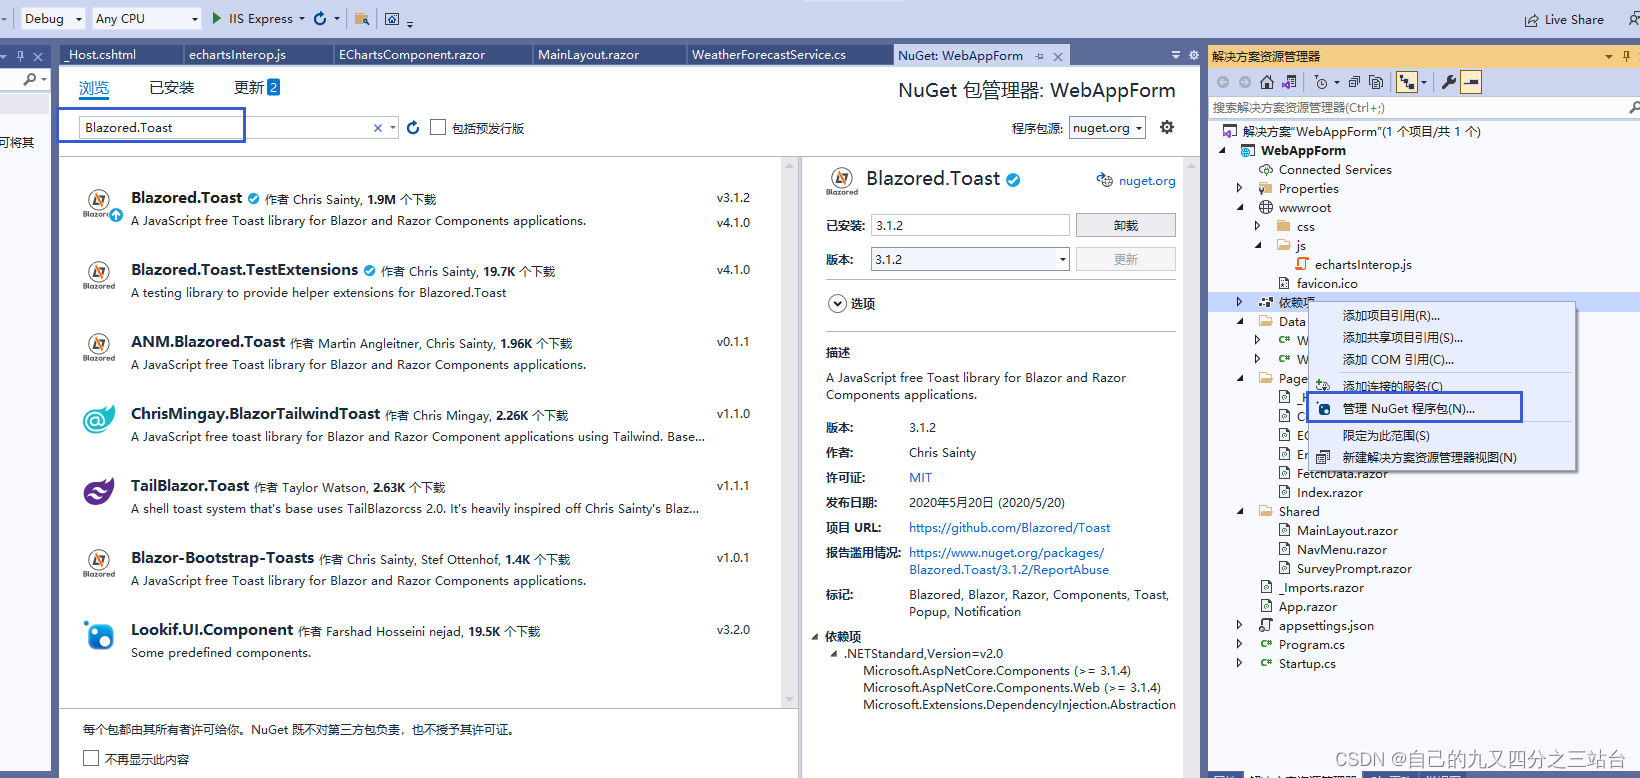Pin the Solution Explorer panel
The width and height of the screenshot is (1640, 778).
[1627, 56]
